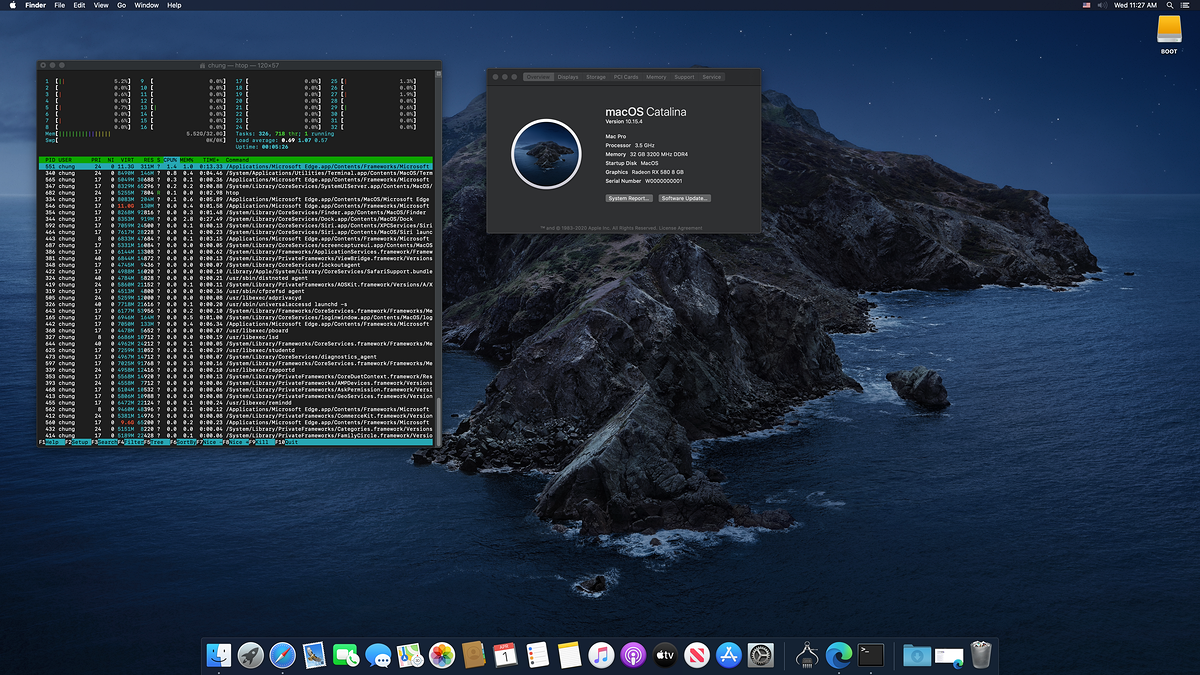Image resolution: width=1200 pixels, height=675 pixels.
Task: Open App Store in the Dock
Action: 728,655
